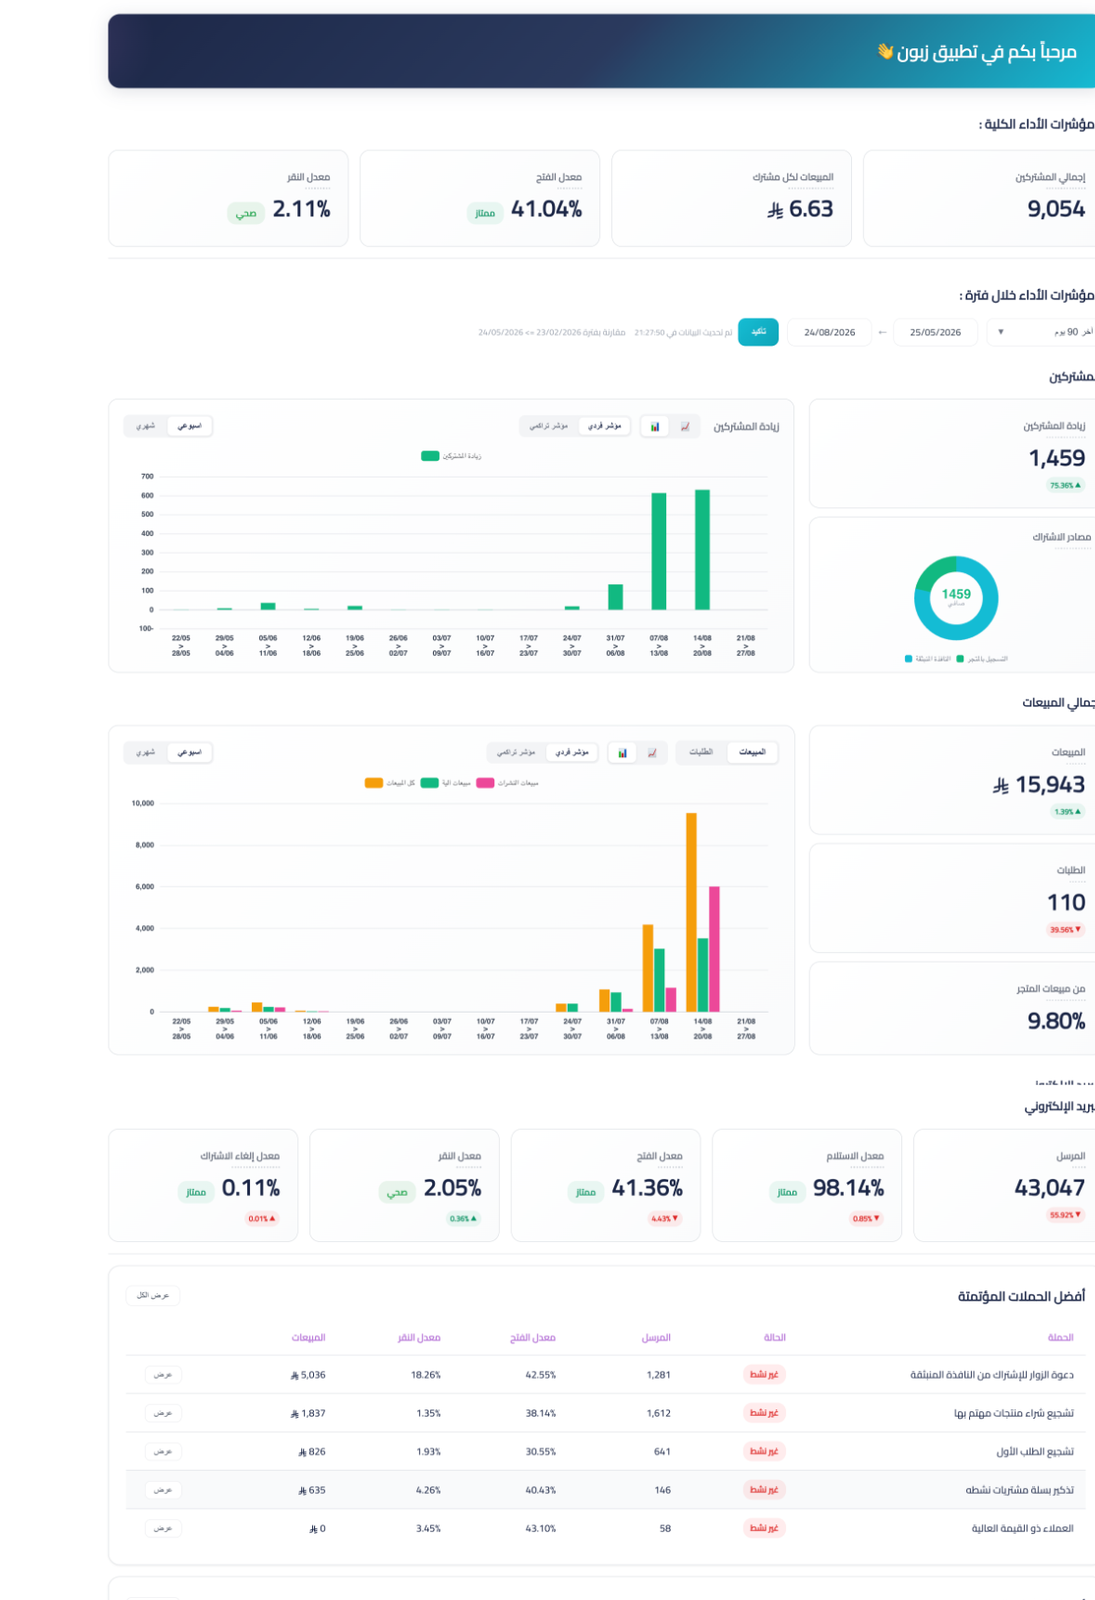Click the إجمالي المشتركين 9,054 card
Viewport: 1095px width, 1600px height.
[x=978, y=198]
